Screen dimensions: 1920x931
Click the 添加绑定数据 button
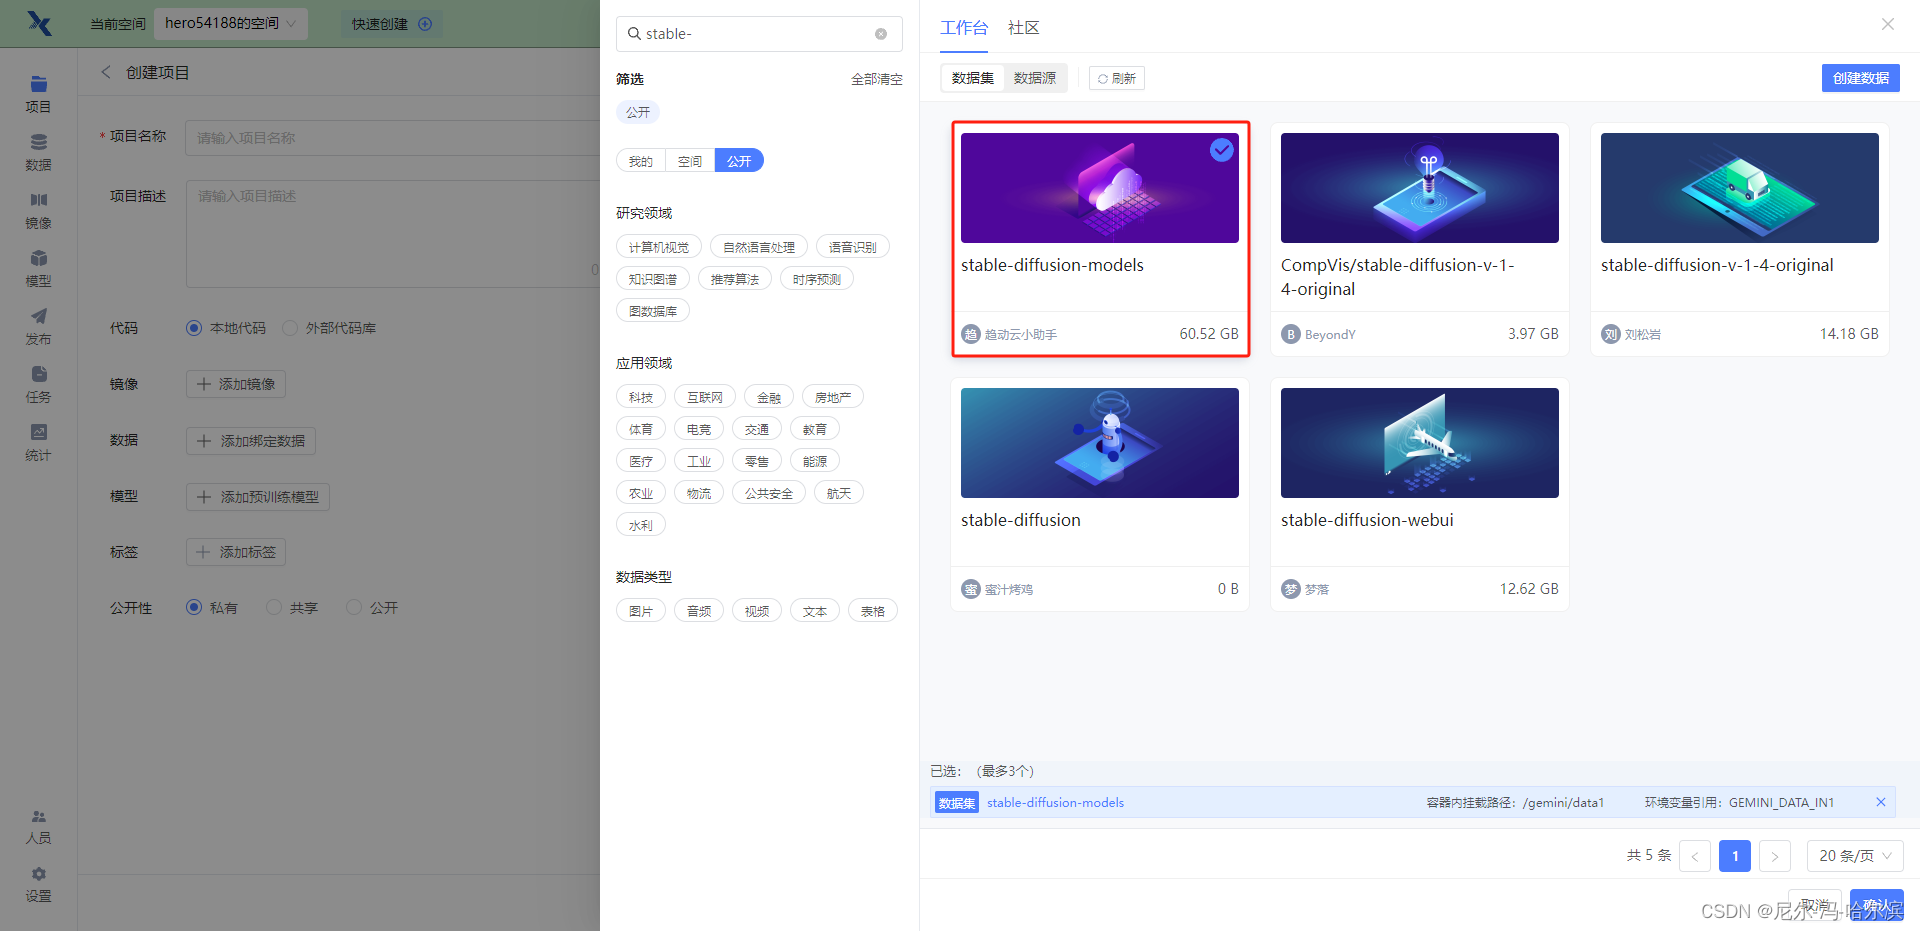pyautogui.click(x=251, y=441)
